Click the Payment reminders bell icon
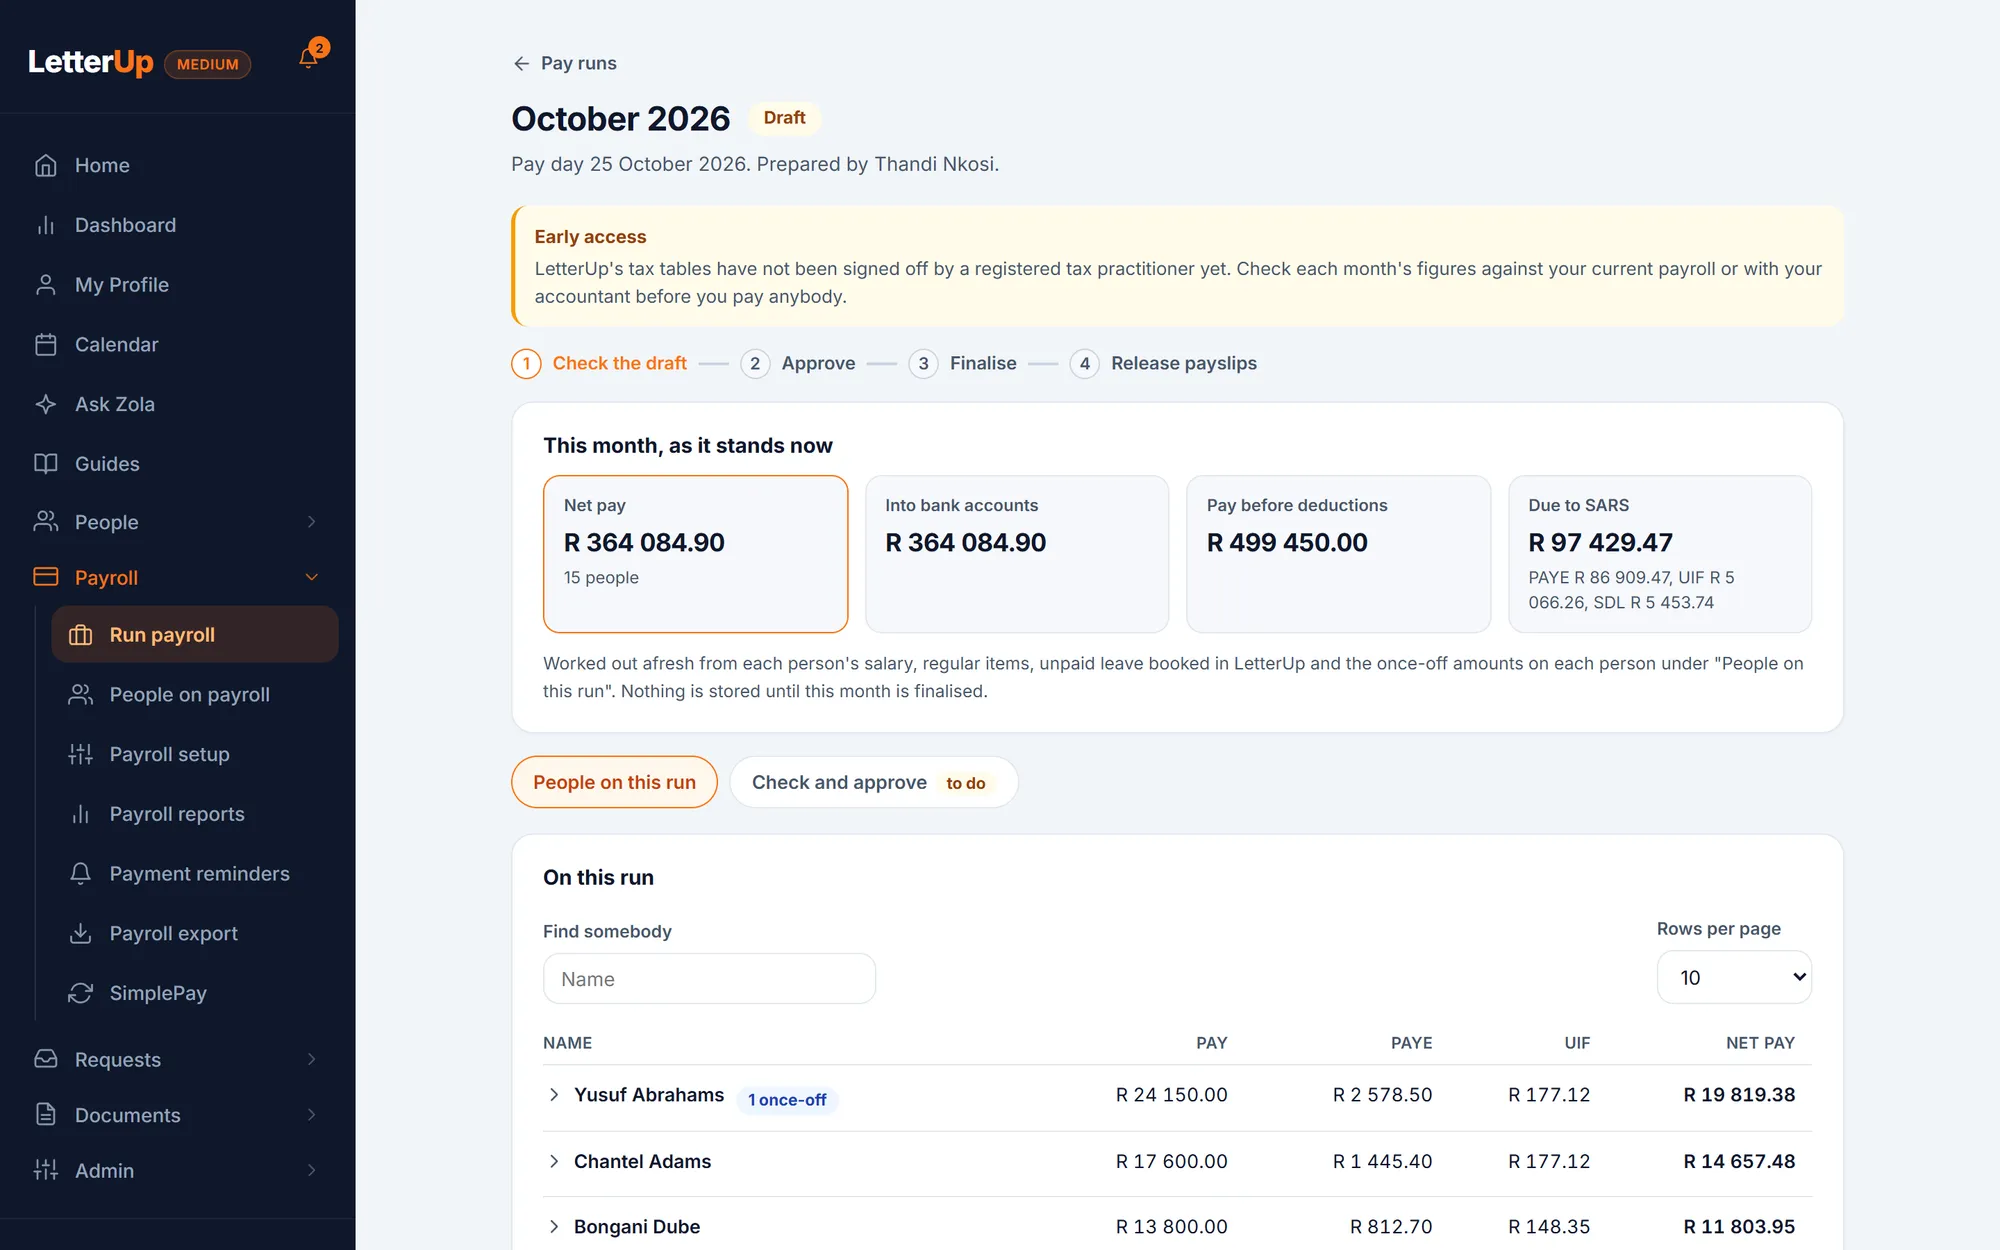 tap(81, 873)
